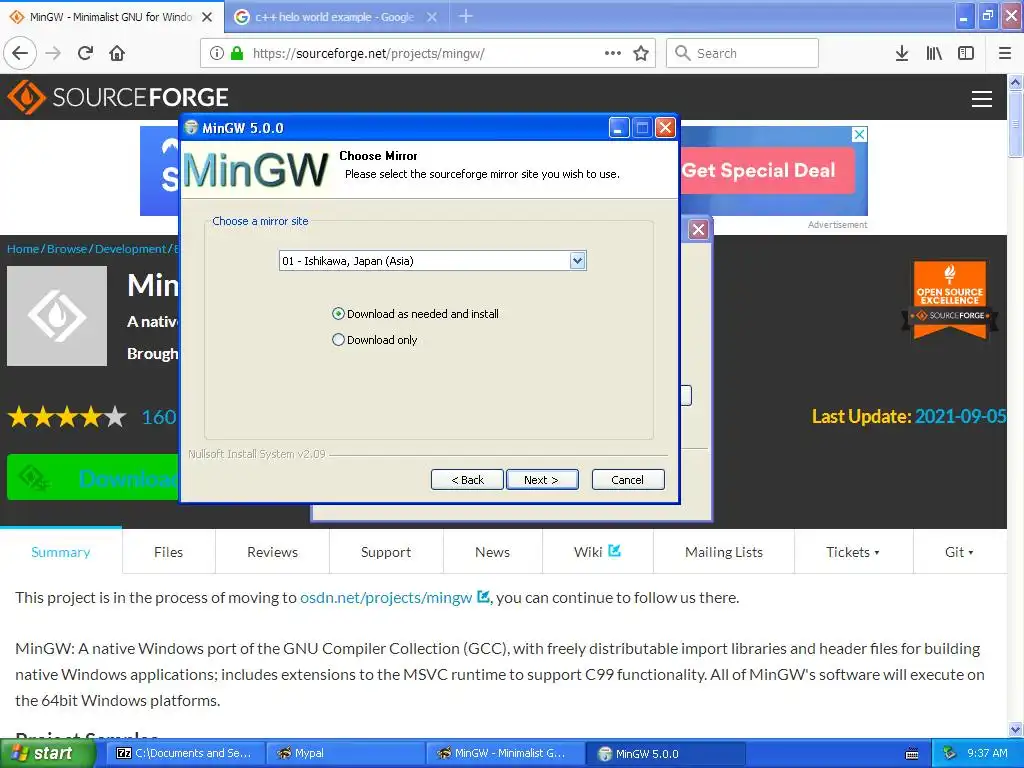Toggle the browser sidebar icon
Image resolution: width=1024 pixels, height=768 pixels.
click(965, 54)
